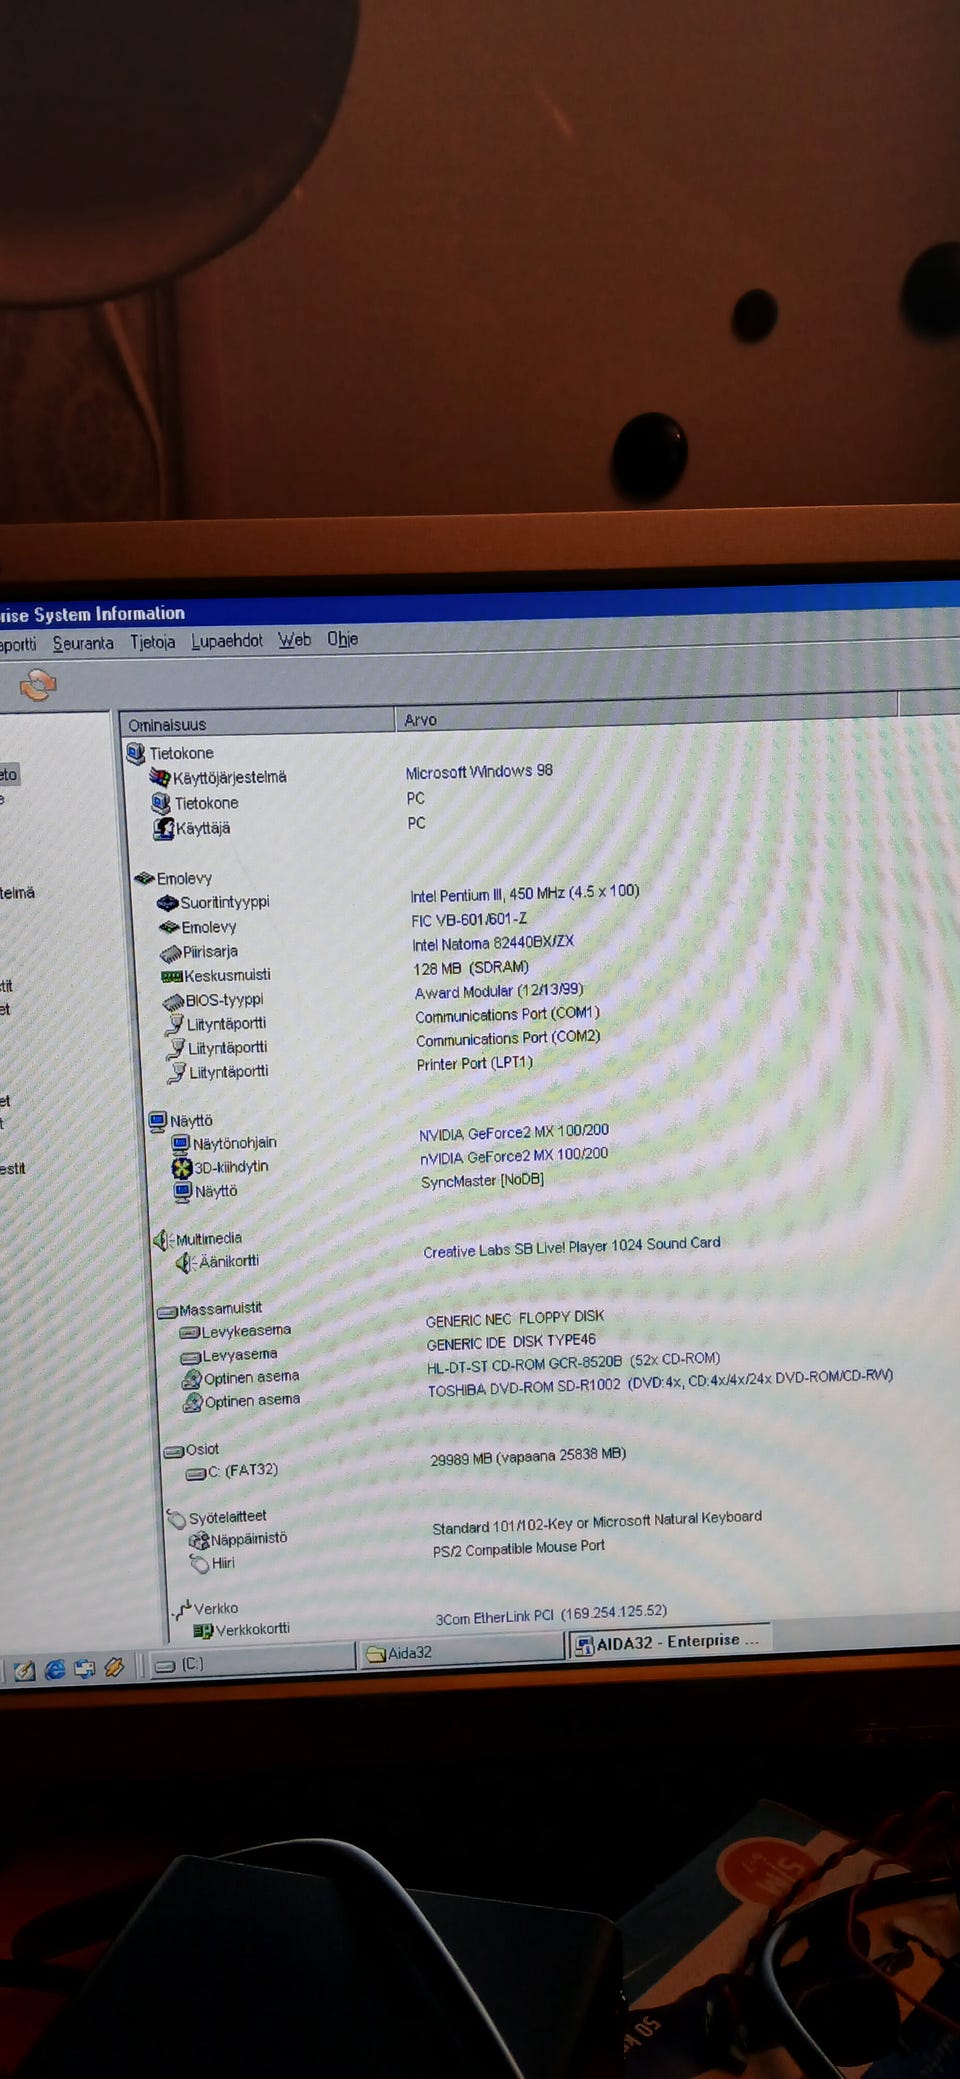Select the Tietokone row under Käyttöjärjestelmä

tap(195, 803)
